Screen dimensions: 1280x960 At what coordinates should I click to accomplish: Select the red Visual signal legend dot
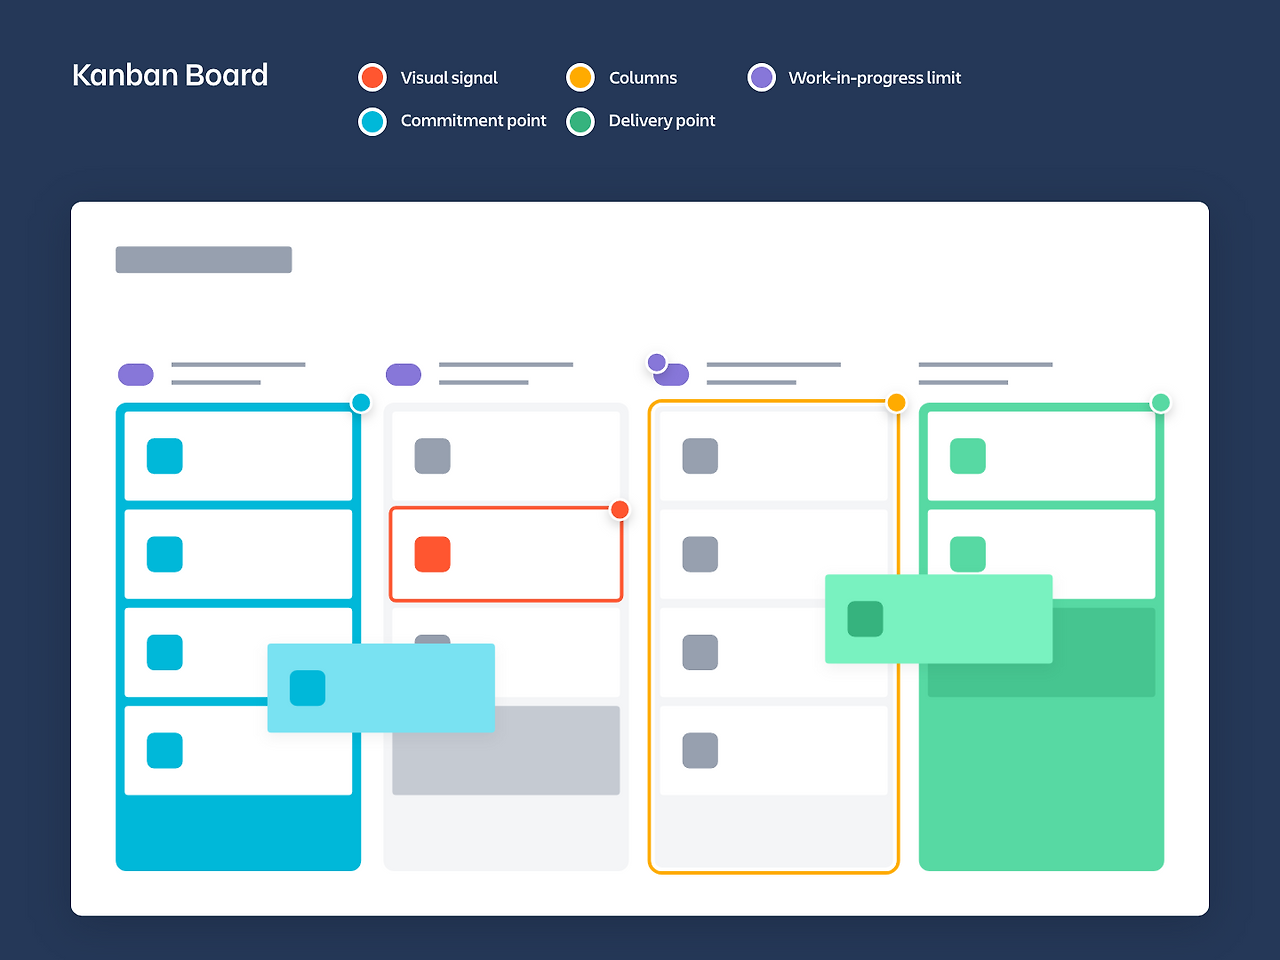[x=371, y=77]
